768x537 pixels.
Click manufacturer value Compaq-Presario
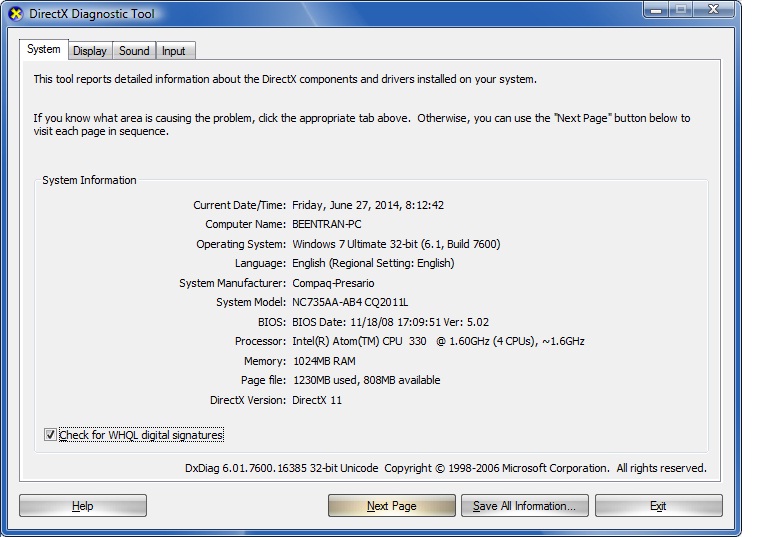coord(333,283)
